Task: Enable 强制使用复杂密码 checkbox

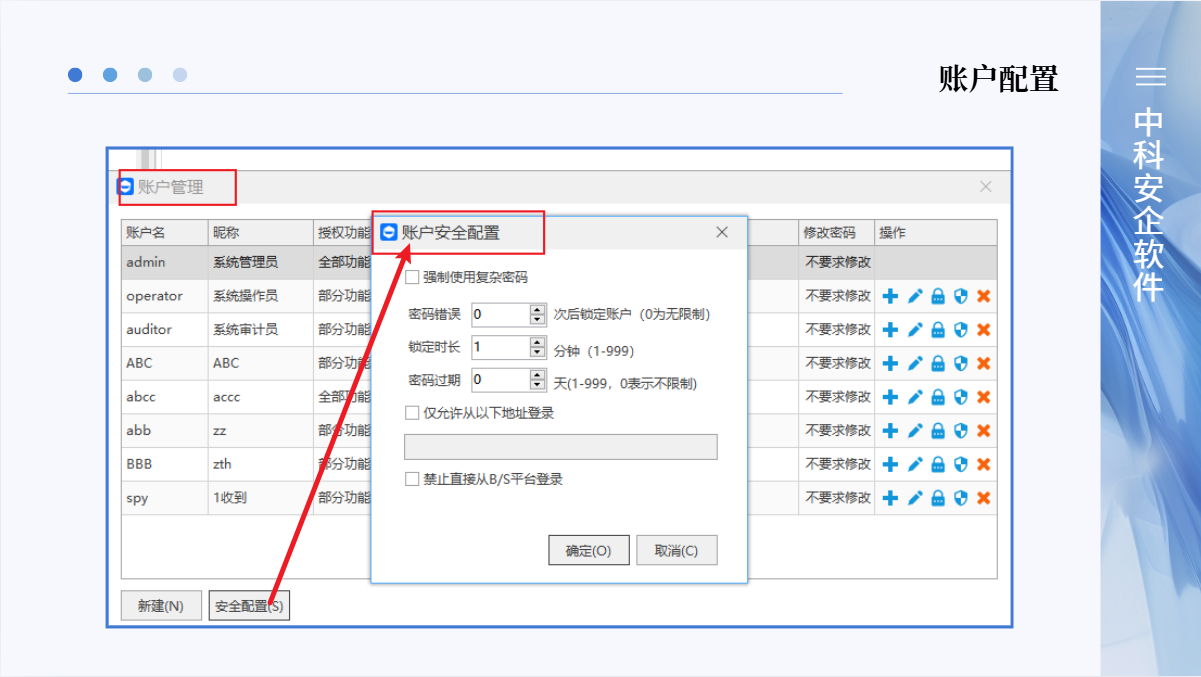Action: pos(412,277)
